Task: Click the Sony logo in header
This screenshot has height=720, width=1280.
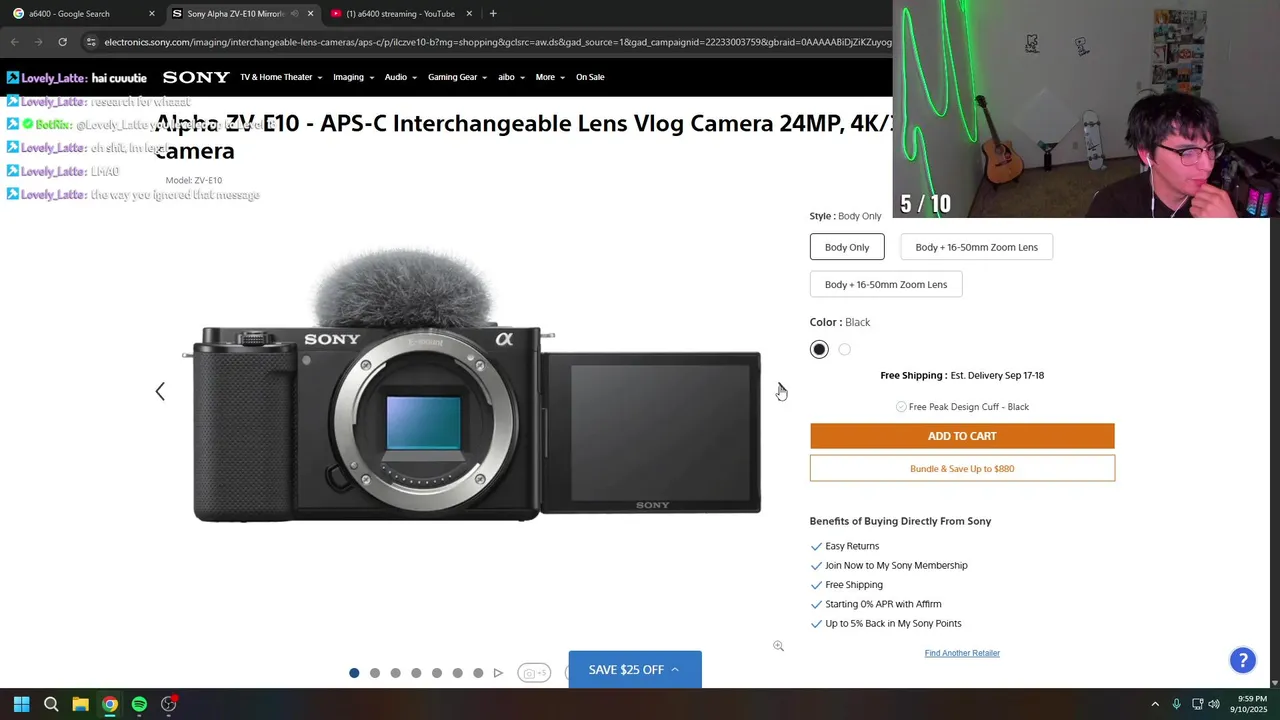Action: coord(196,77)
